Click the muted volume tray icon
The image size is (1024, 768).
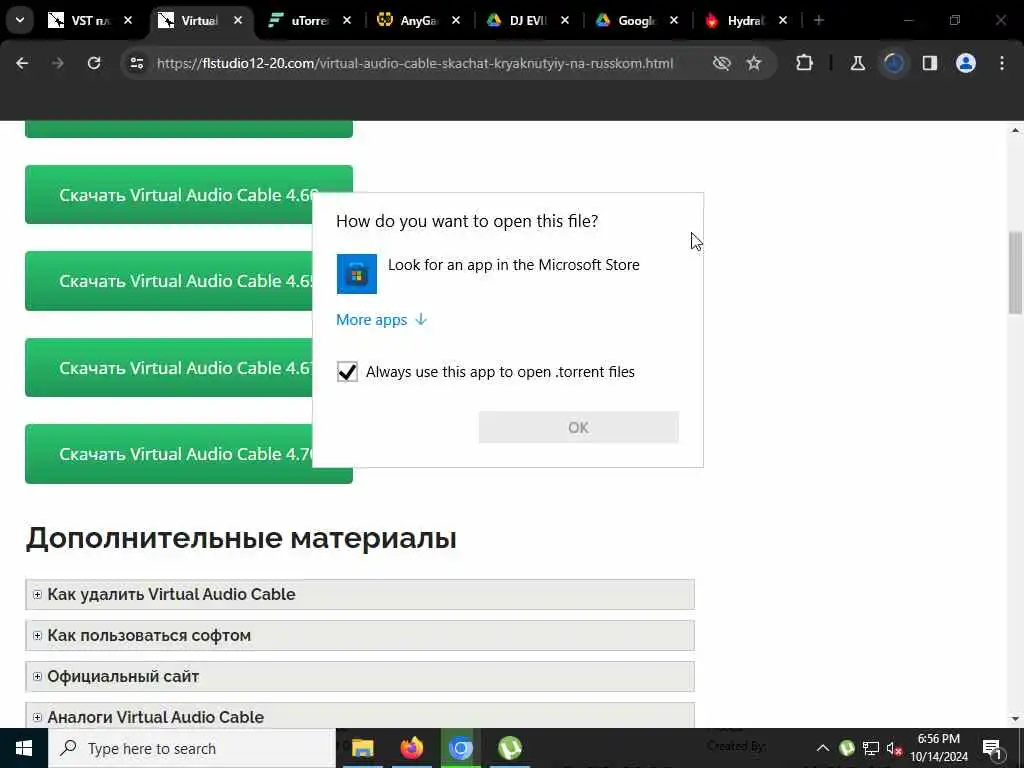(x=894, y=748)
